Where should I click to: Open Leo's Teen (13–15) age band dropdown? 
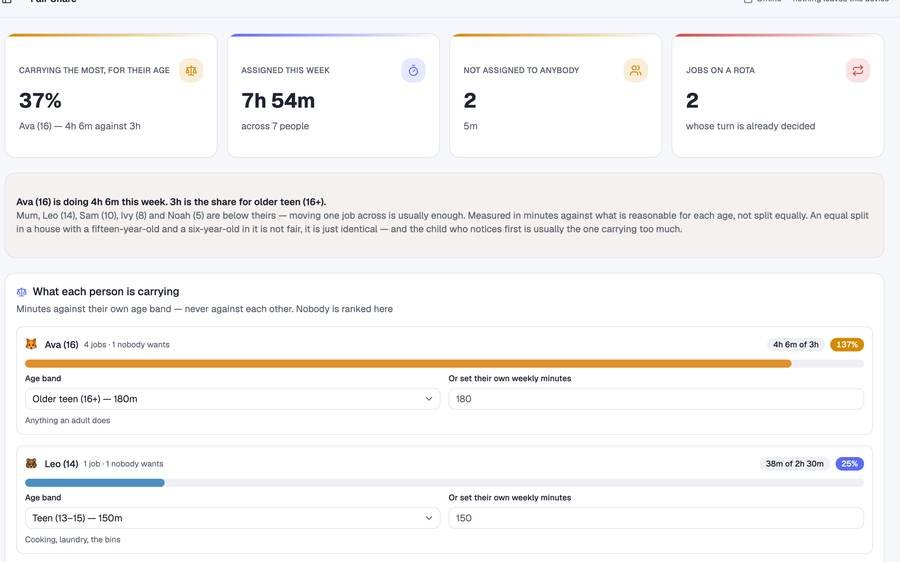point(232,518)
